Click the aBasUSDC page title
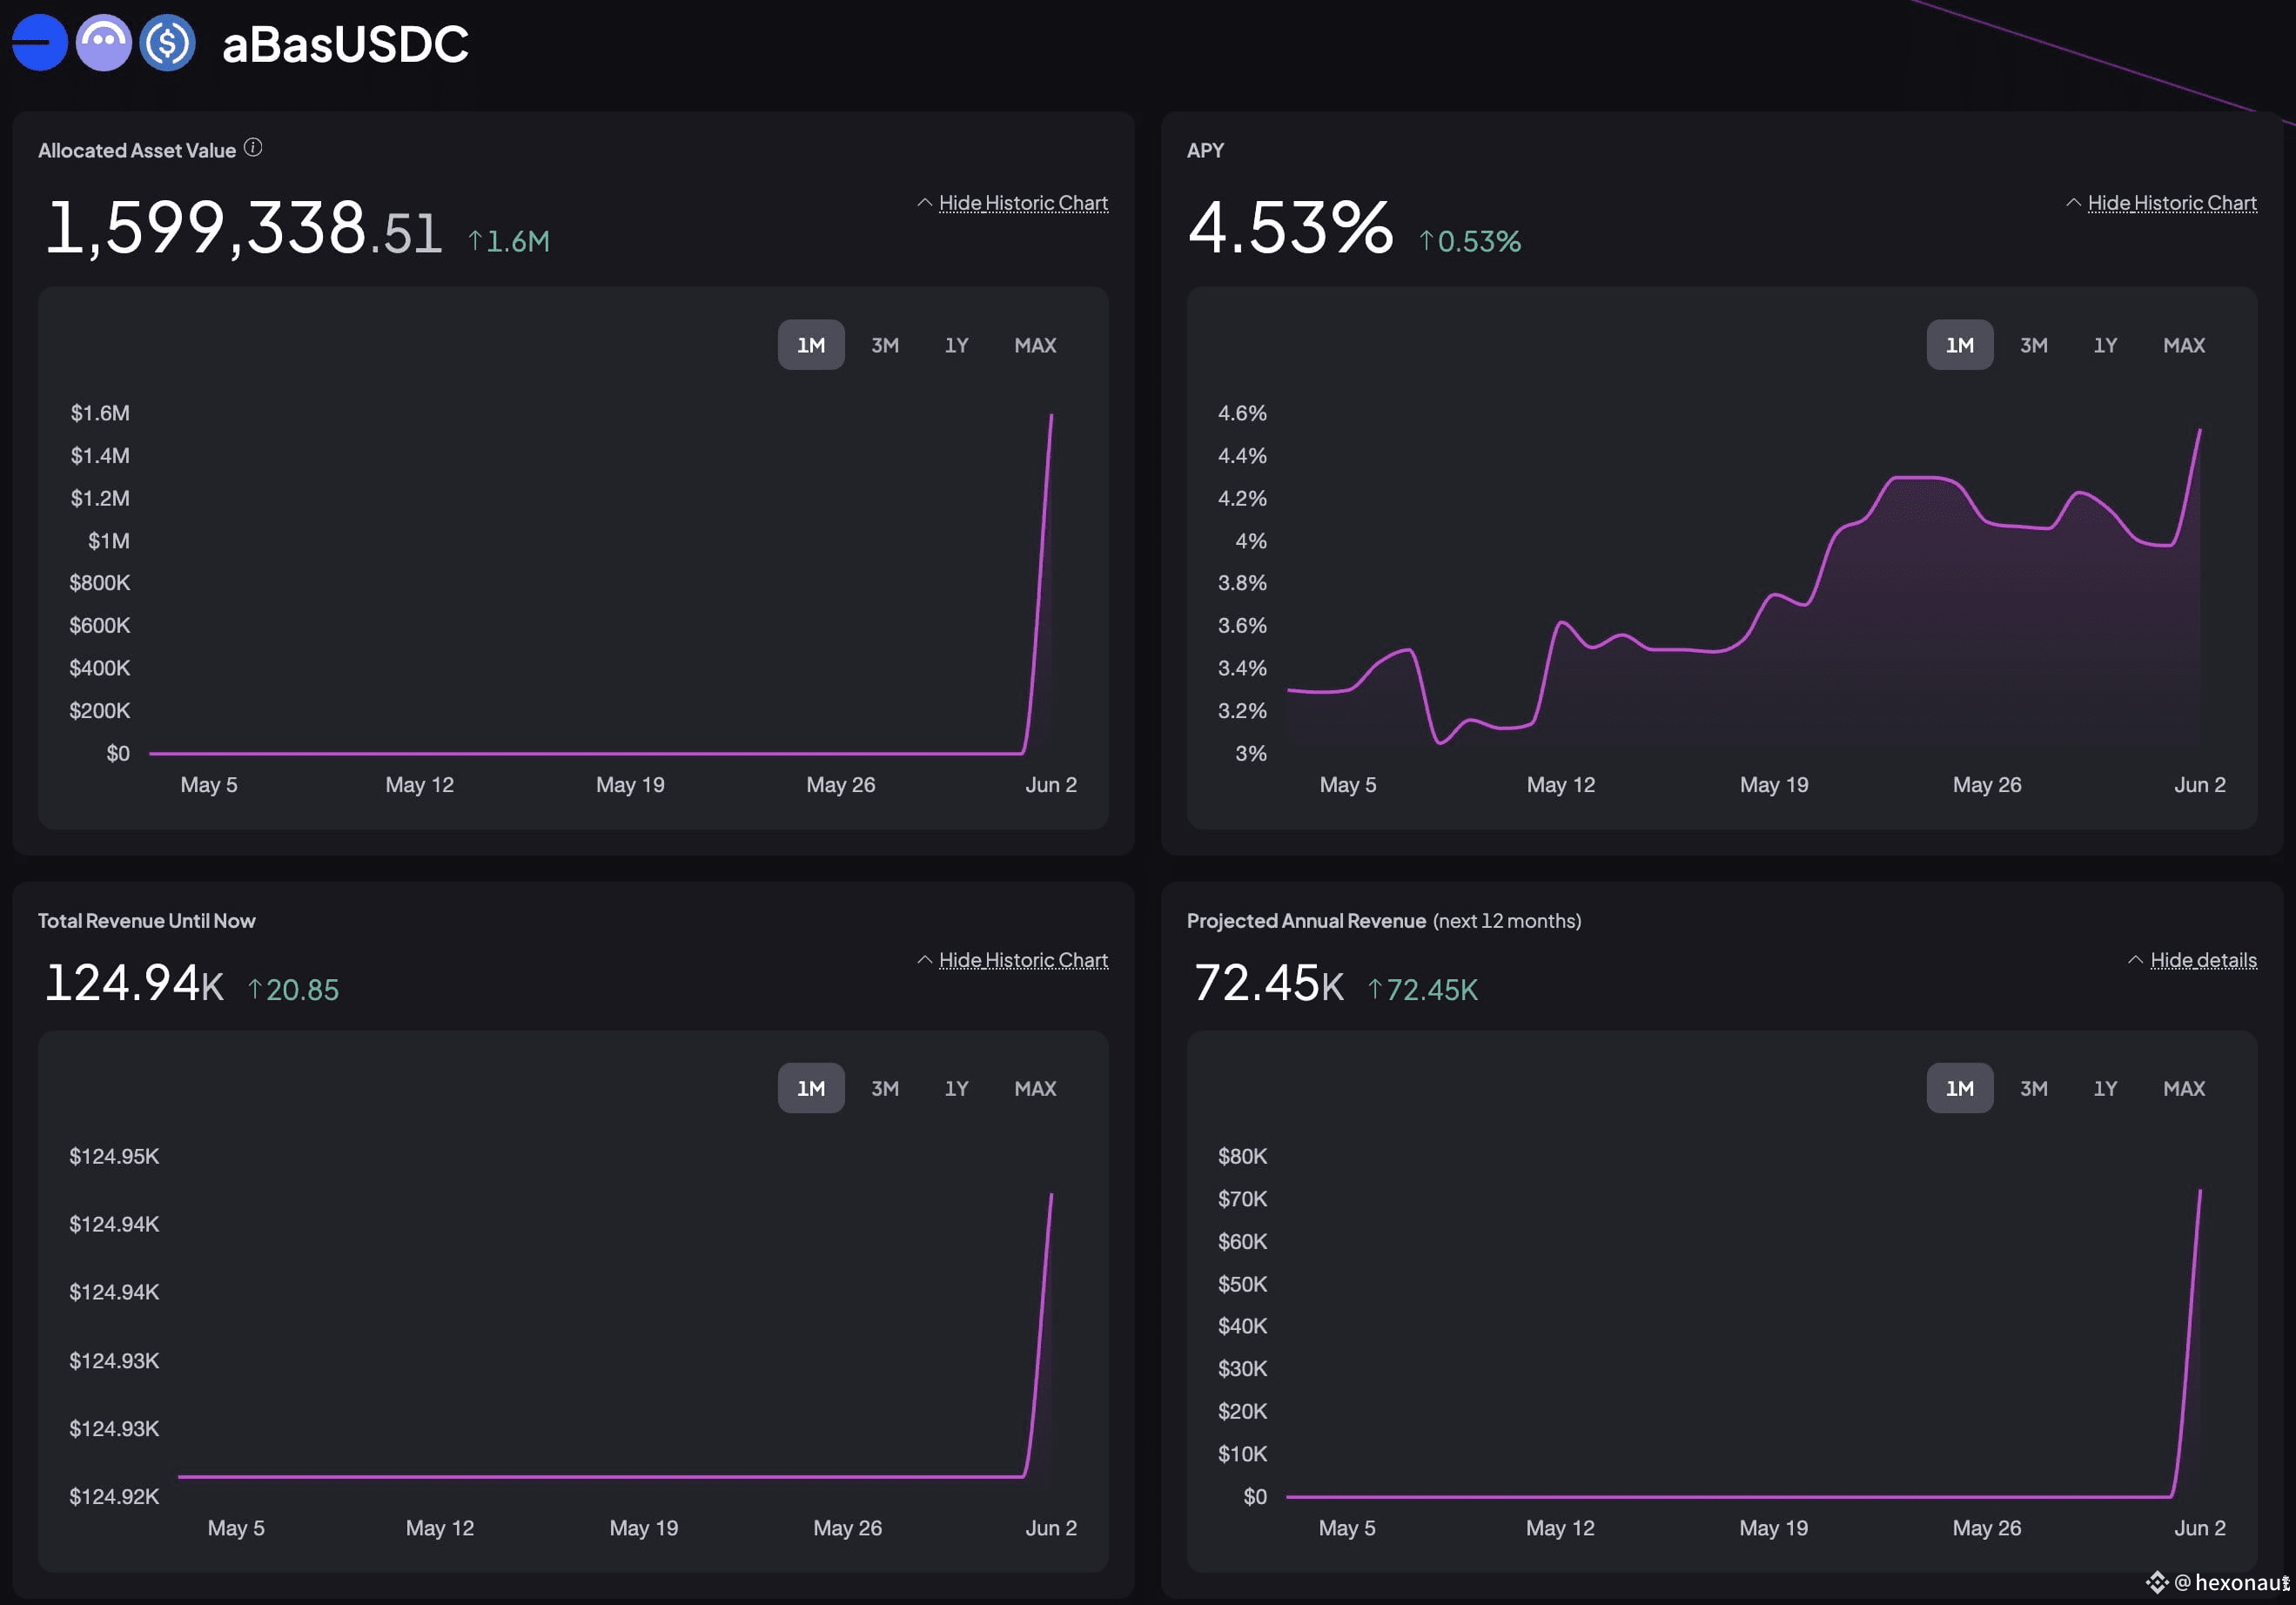 tap(345, 44)
